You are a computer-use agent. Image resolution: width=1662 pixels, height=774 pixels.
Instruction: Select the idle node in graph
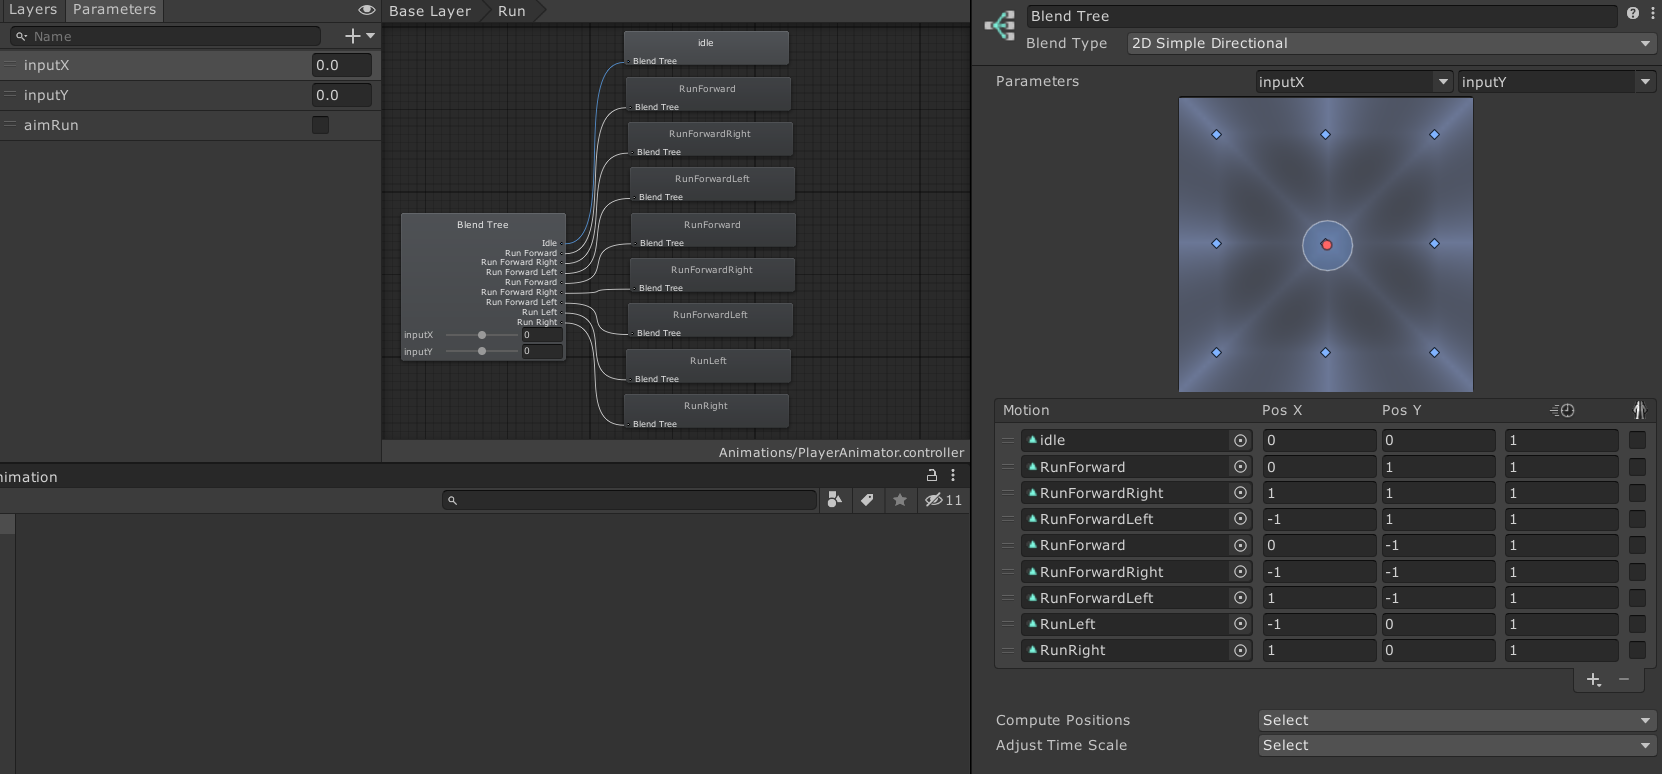click(x=706, y=48)
